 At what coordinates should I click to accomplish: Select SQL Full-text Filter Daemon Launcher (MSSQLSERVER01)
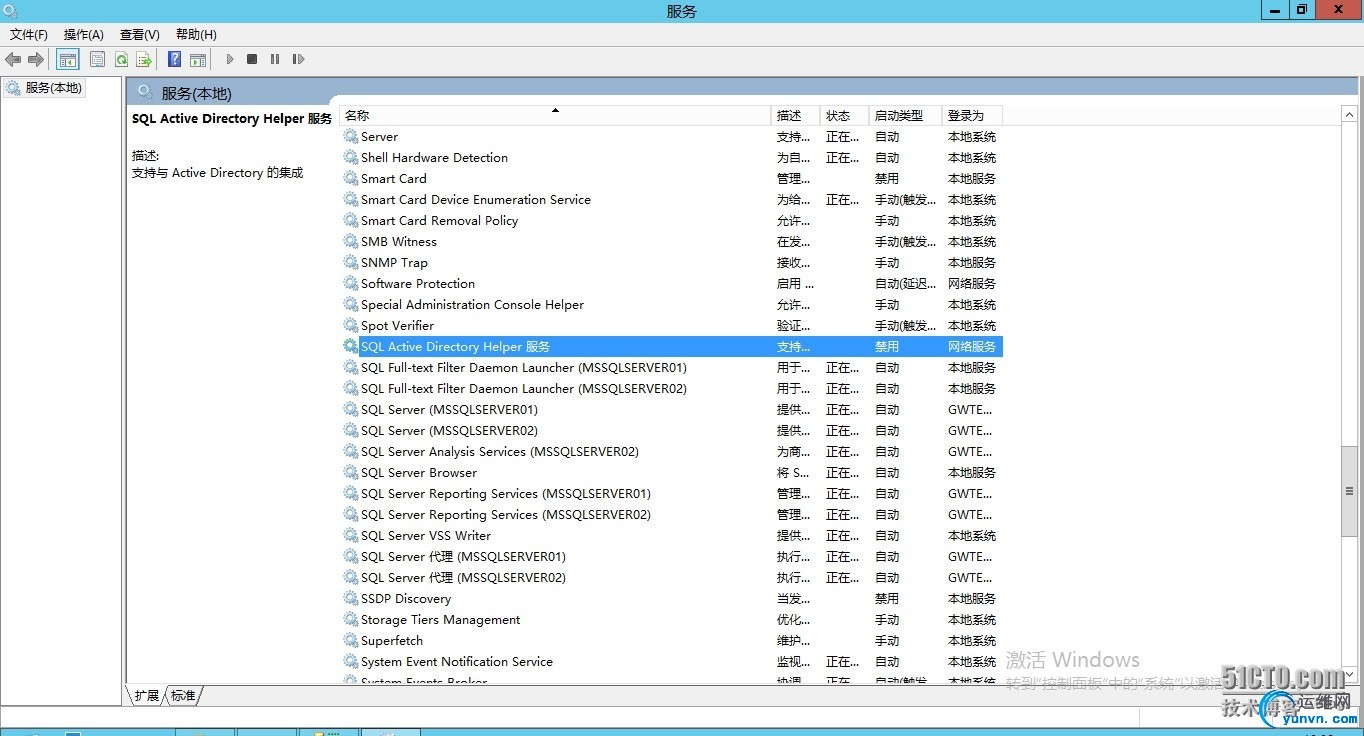click(x=671, y=368)
